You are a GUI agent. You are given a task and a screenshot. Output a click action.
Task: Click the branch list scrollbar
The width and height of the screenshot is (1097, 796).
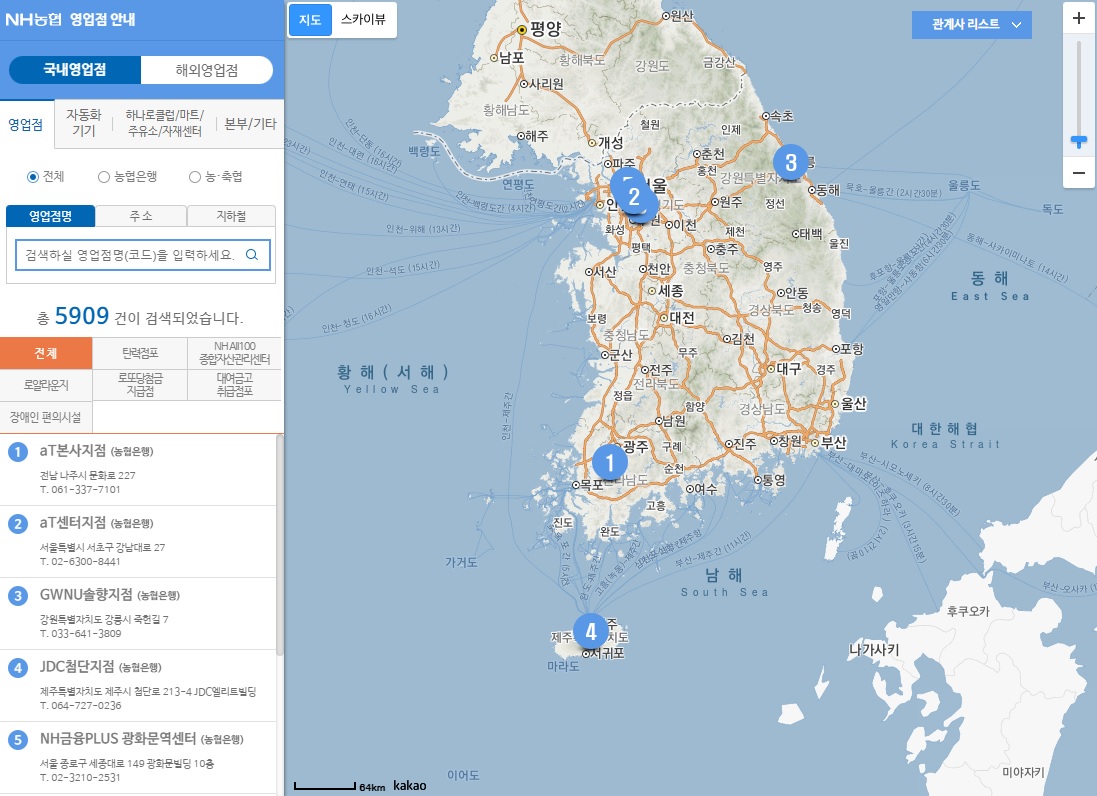[280, 546]
